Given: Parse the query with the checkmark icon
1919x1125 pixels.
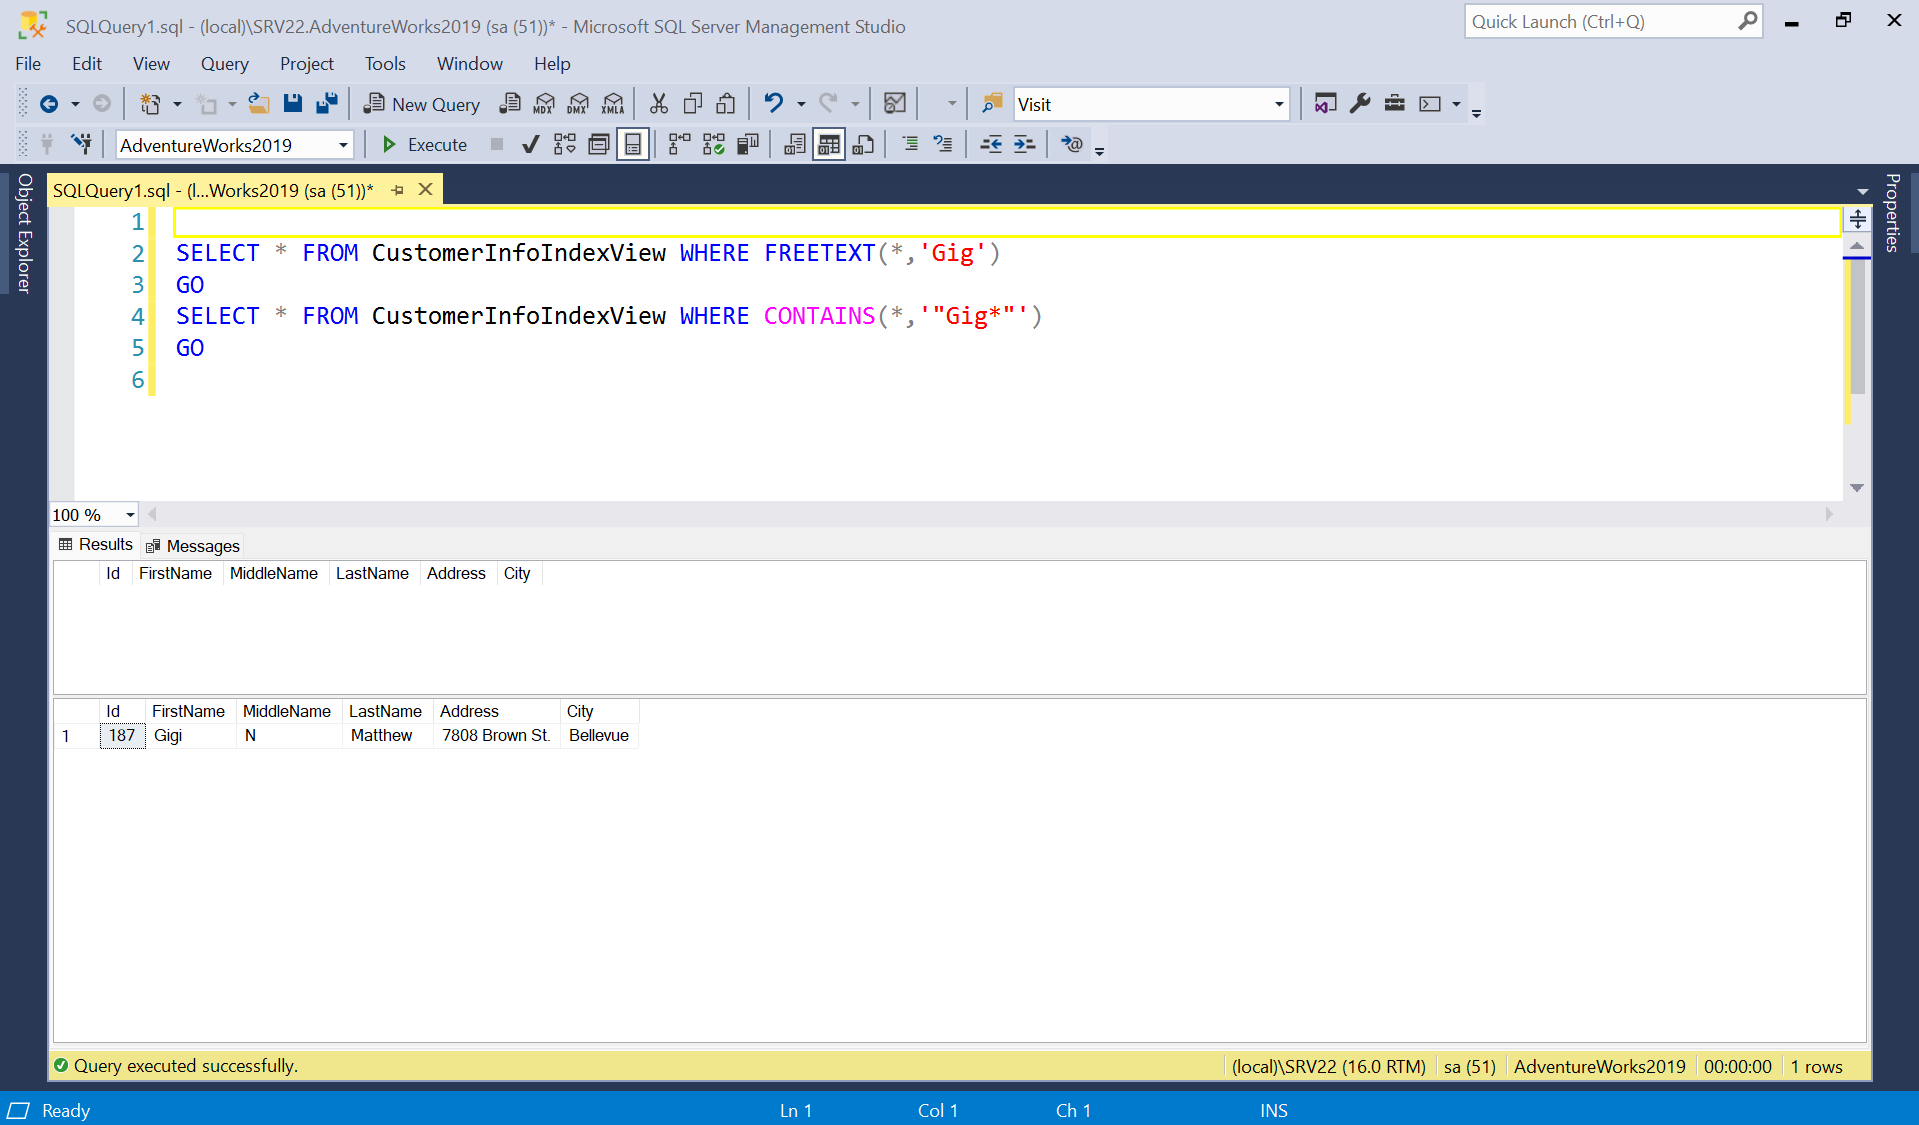Looking at the screenshot, I should point(530,145).
